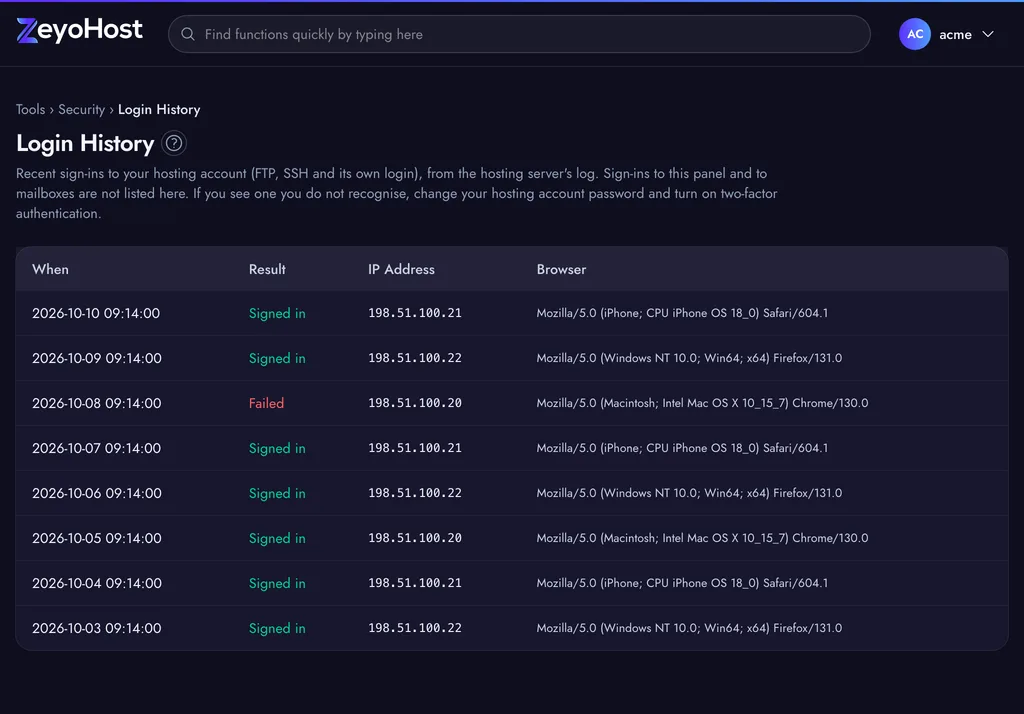The height and width of the screenshot is (714, 1024).
Task: Focus the 'Find functions quickly' search field
Action: click(519, 34)
